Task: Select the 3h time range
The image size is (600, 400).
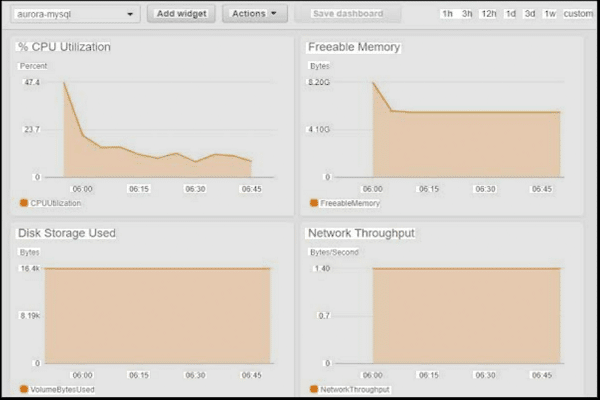Action: tap(467, 14)
